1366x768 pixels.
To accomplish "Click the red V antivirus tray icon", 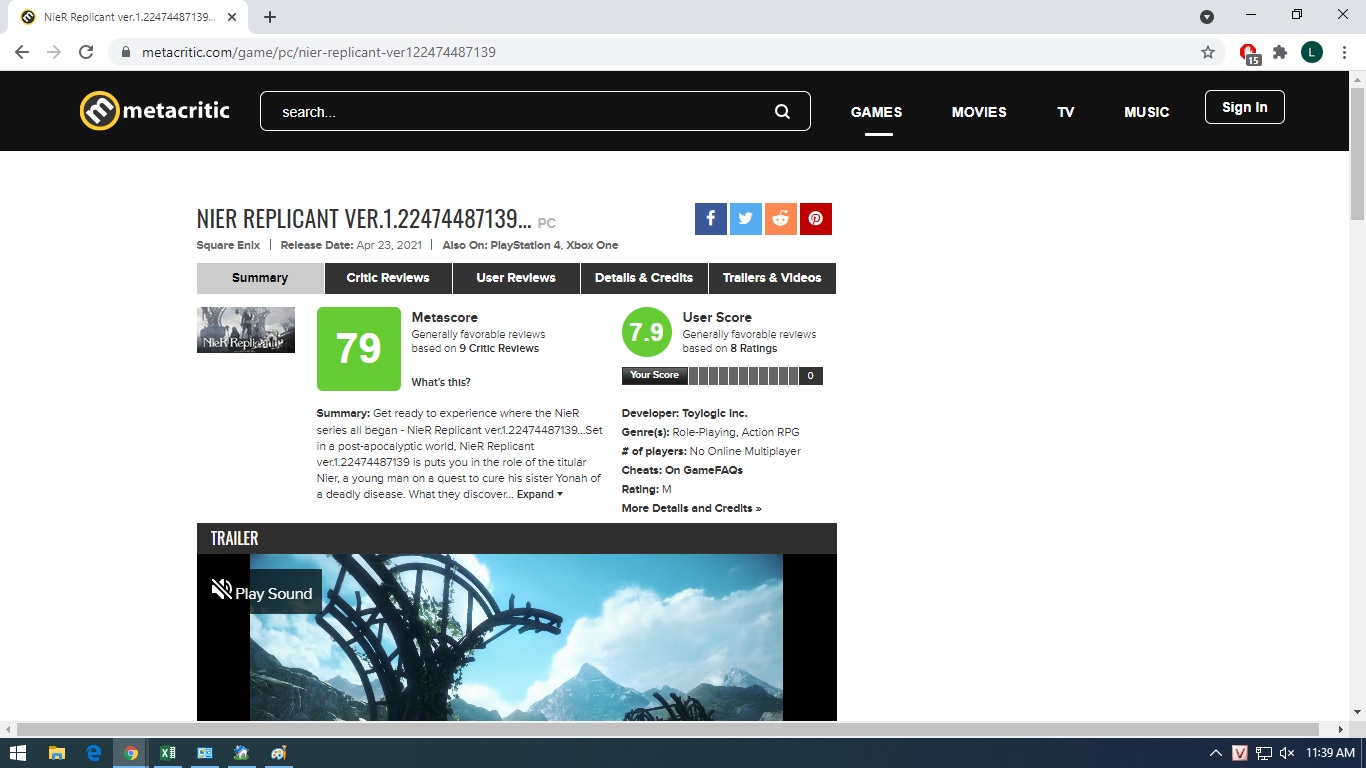I will pos(1240,753).
